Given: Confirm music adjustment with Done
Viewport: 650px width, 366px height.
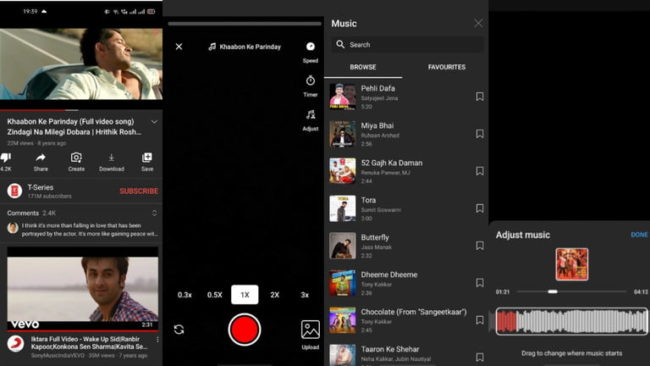Looking at the screenshot, I should click(639, 235).
